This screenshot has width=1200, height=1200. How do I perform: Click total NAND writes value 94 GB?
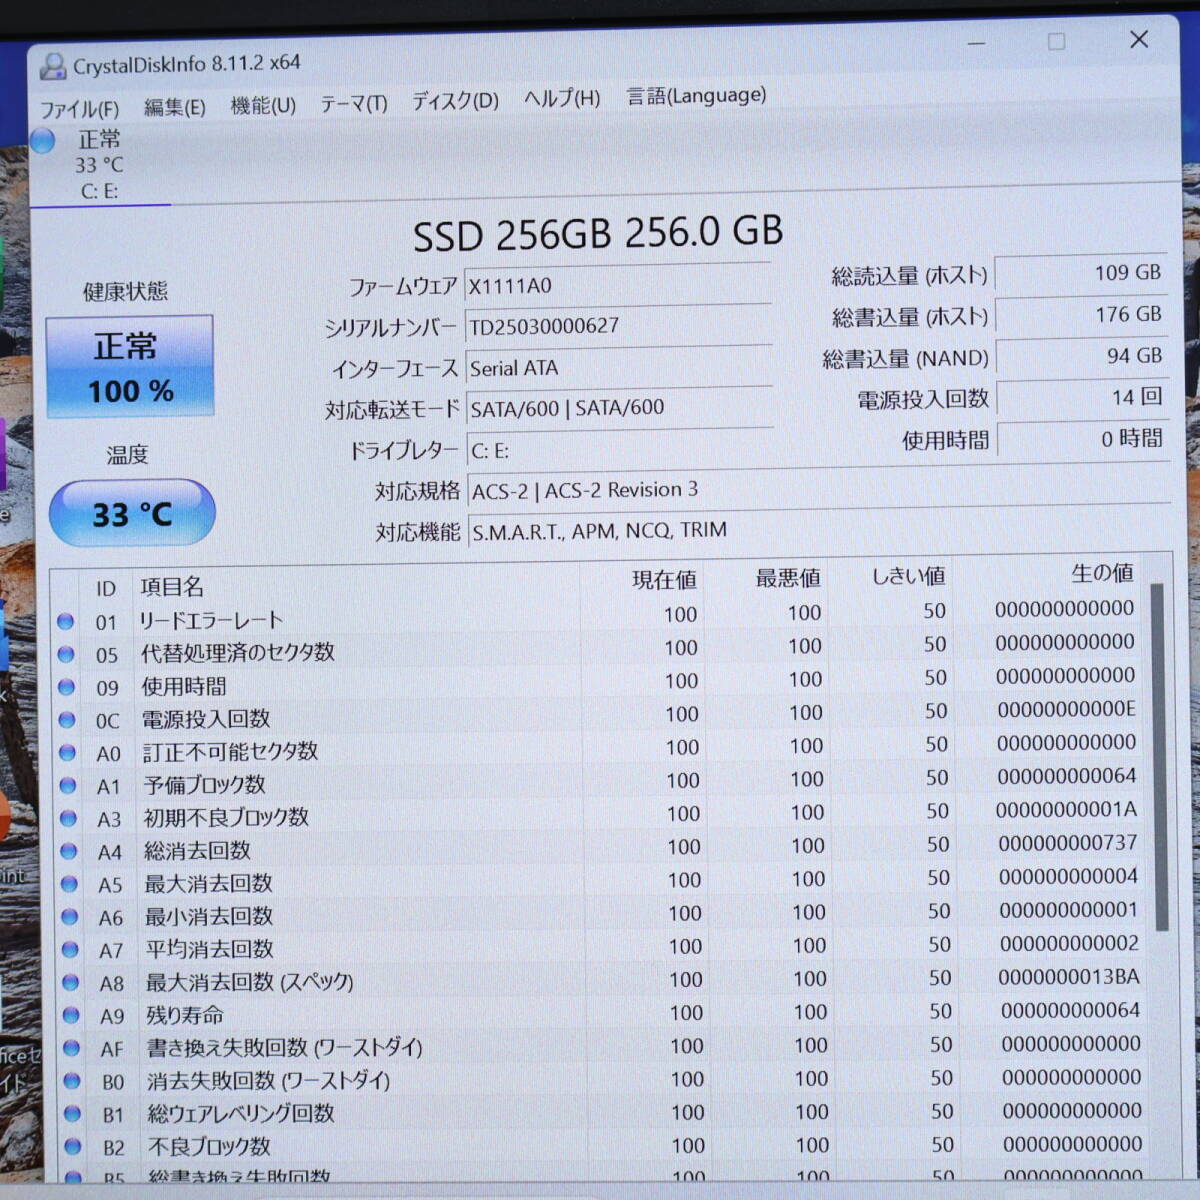pyautogui.click(x=1082, y=356)
